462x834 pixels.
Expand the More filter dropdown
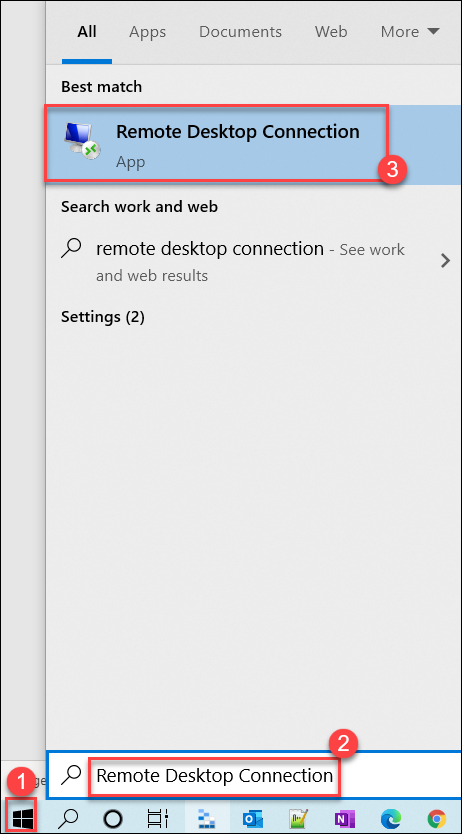[x=410, y=32]
